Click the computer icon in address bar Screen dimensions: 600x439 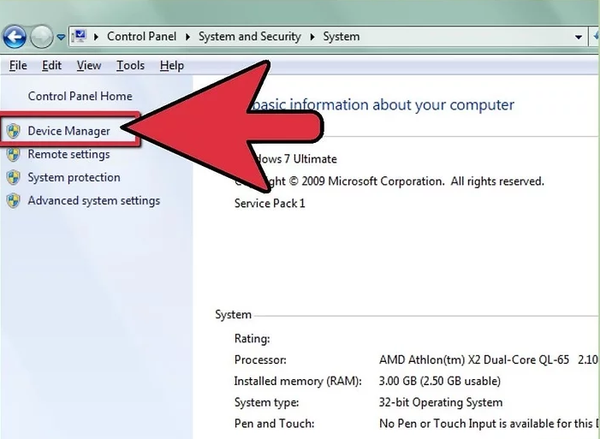click(78, 38)
